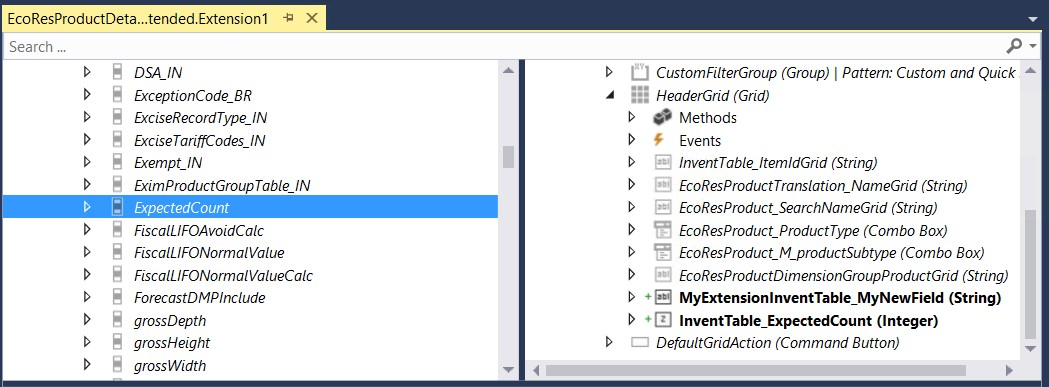Click the FiscalLIFONormalValue field icon
1049x387 pixels.
tap(118, 252)
